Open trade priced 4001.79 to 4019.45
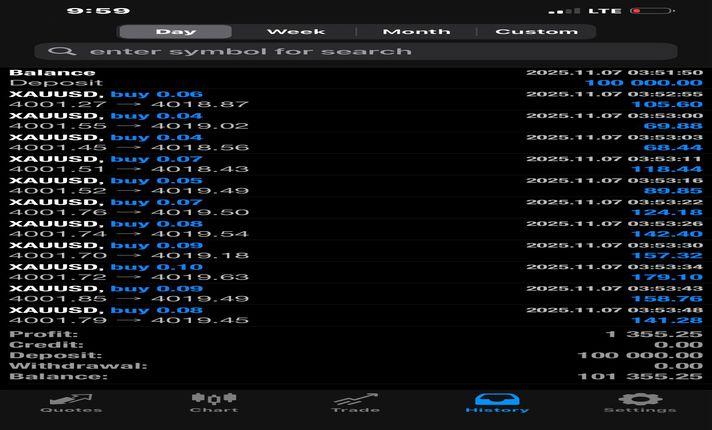 (x=356, y=315)
